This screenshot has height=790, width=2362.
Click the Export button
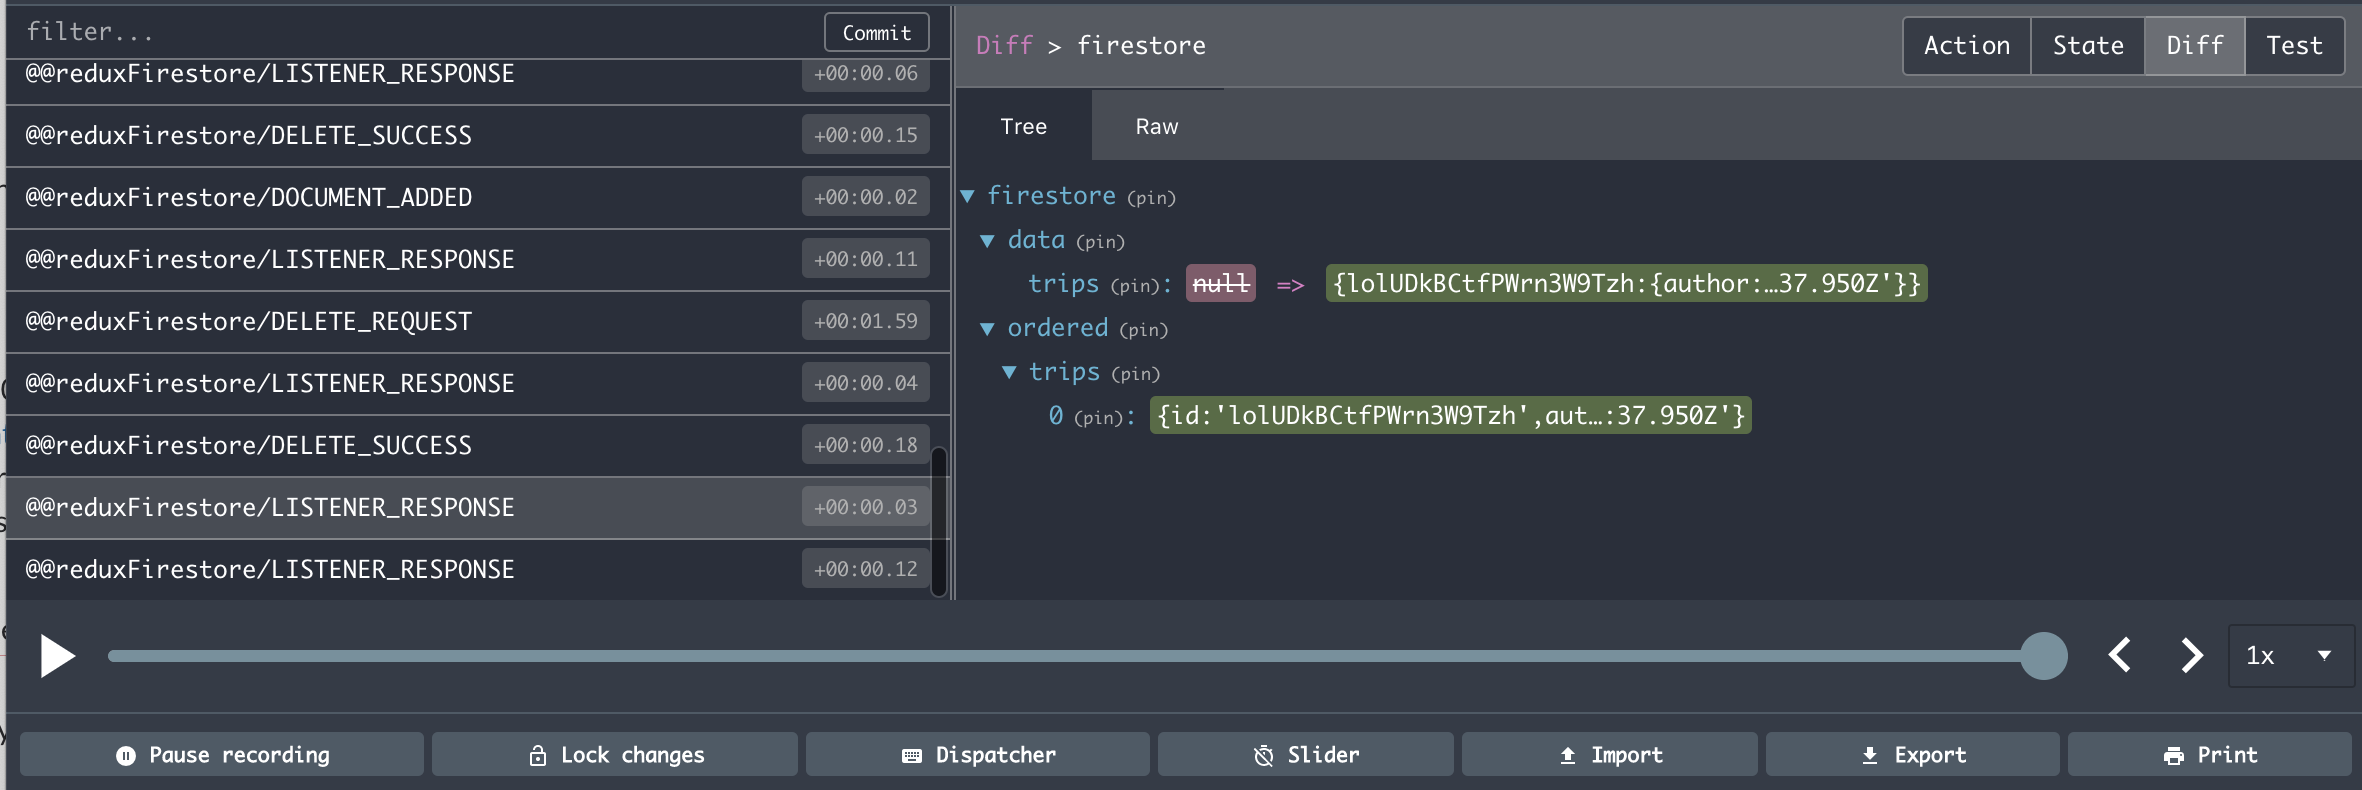(1912, 755)
